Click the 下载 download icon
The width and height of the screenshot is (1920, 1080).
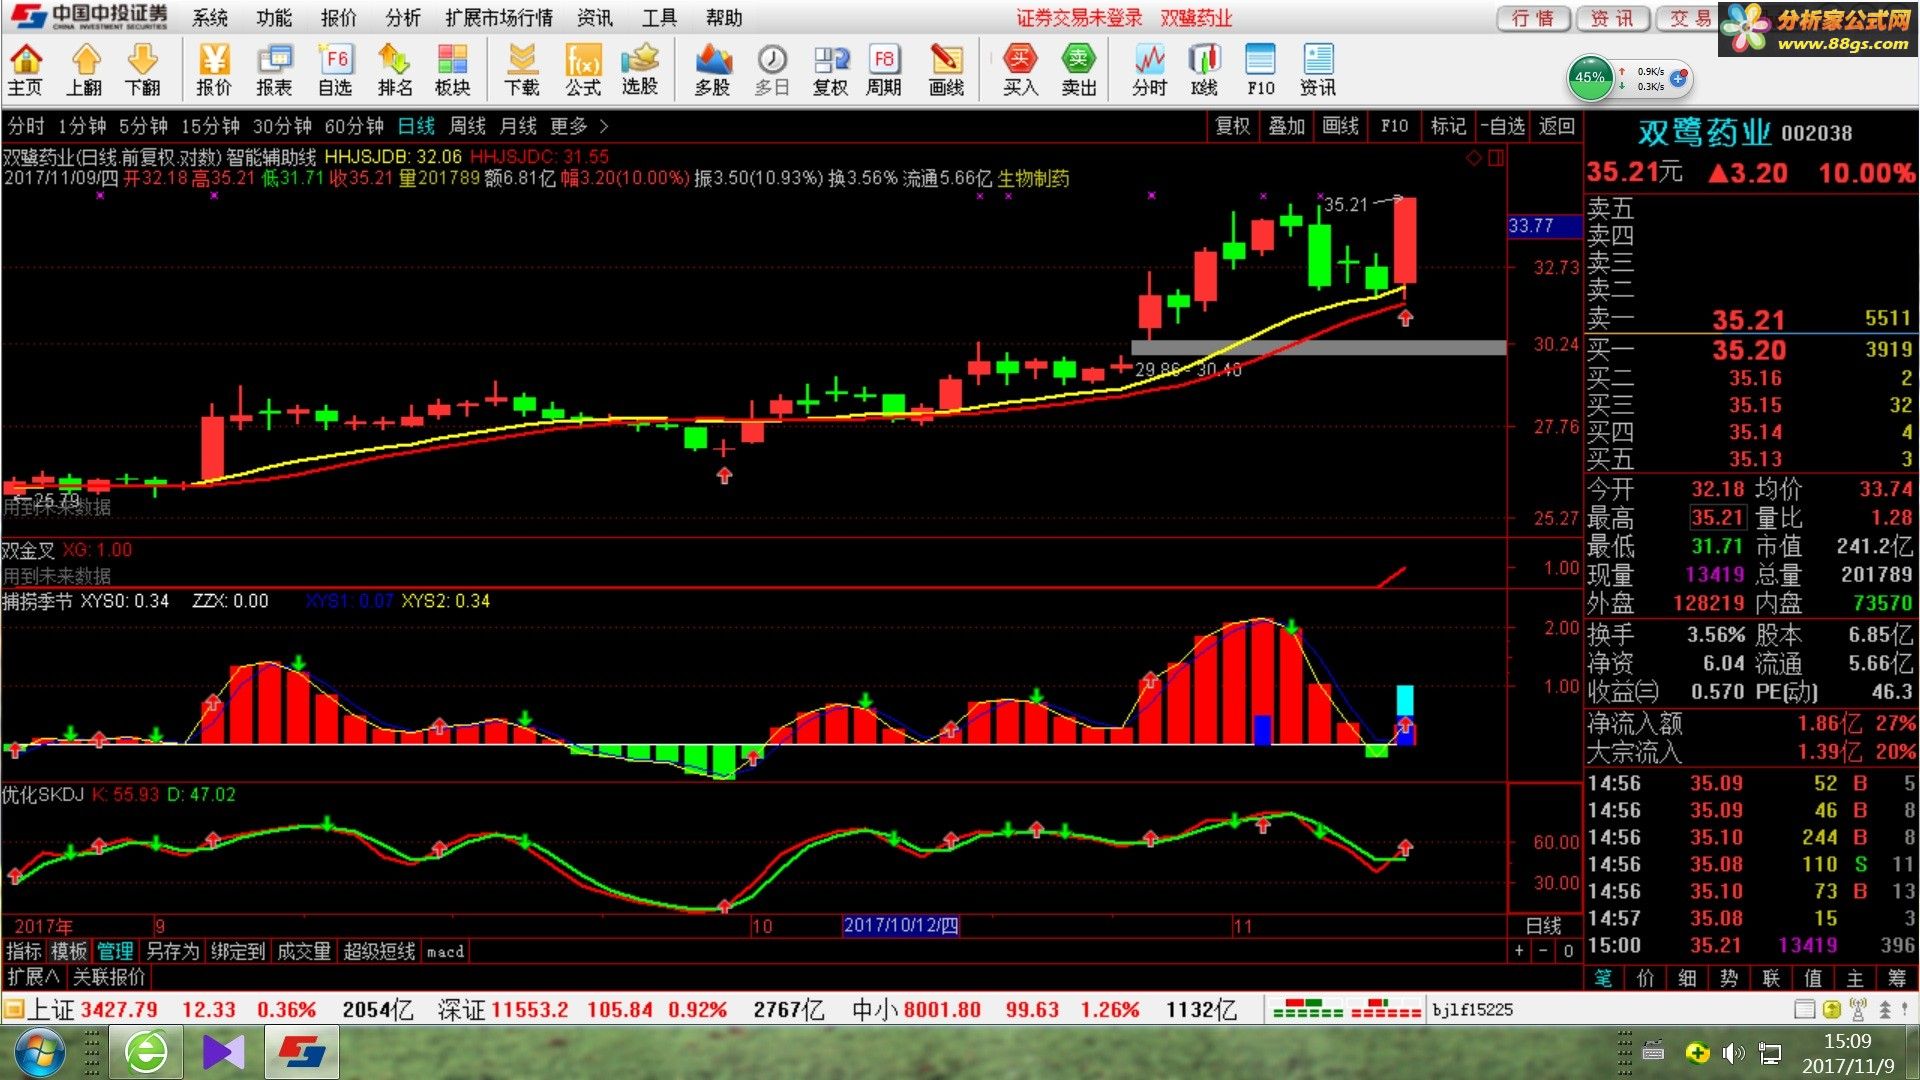(x=522, y=70)
